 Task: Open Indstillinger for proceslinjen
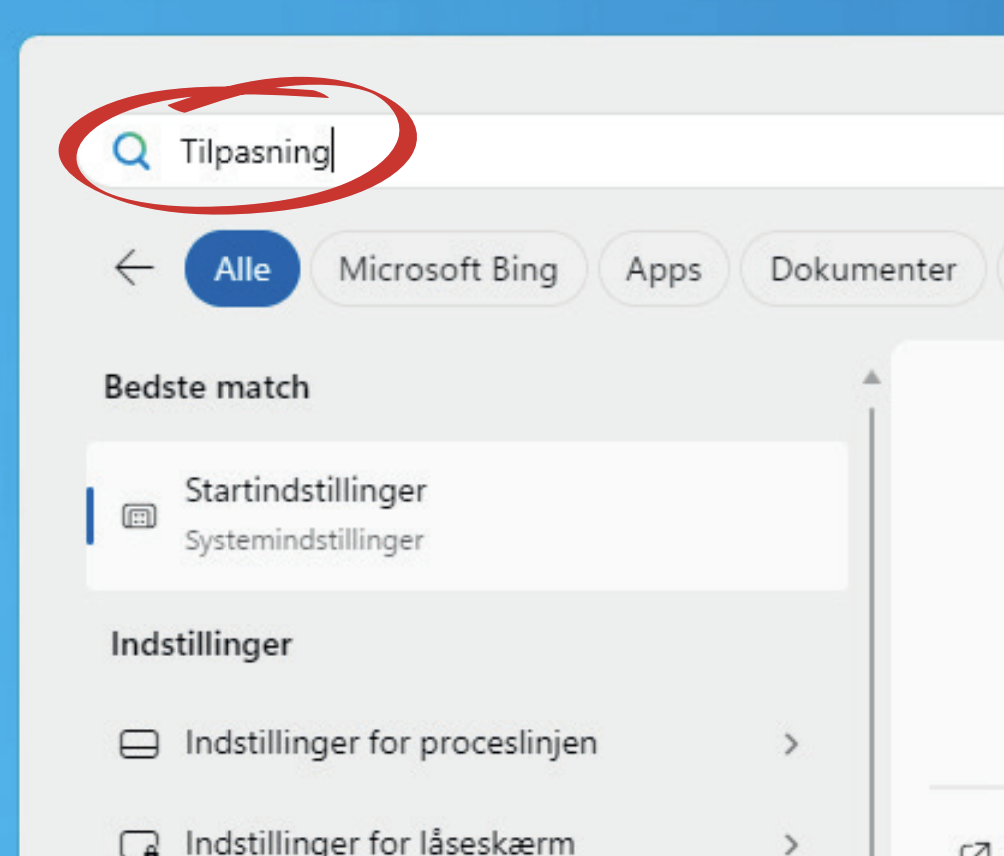click(391, 744)
